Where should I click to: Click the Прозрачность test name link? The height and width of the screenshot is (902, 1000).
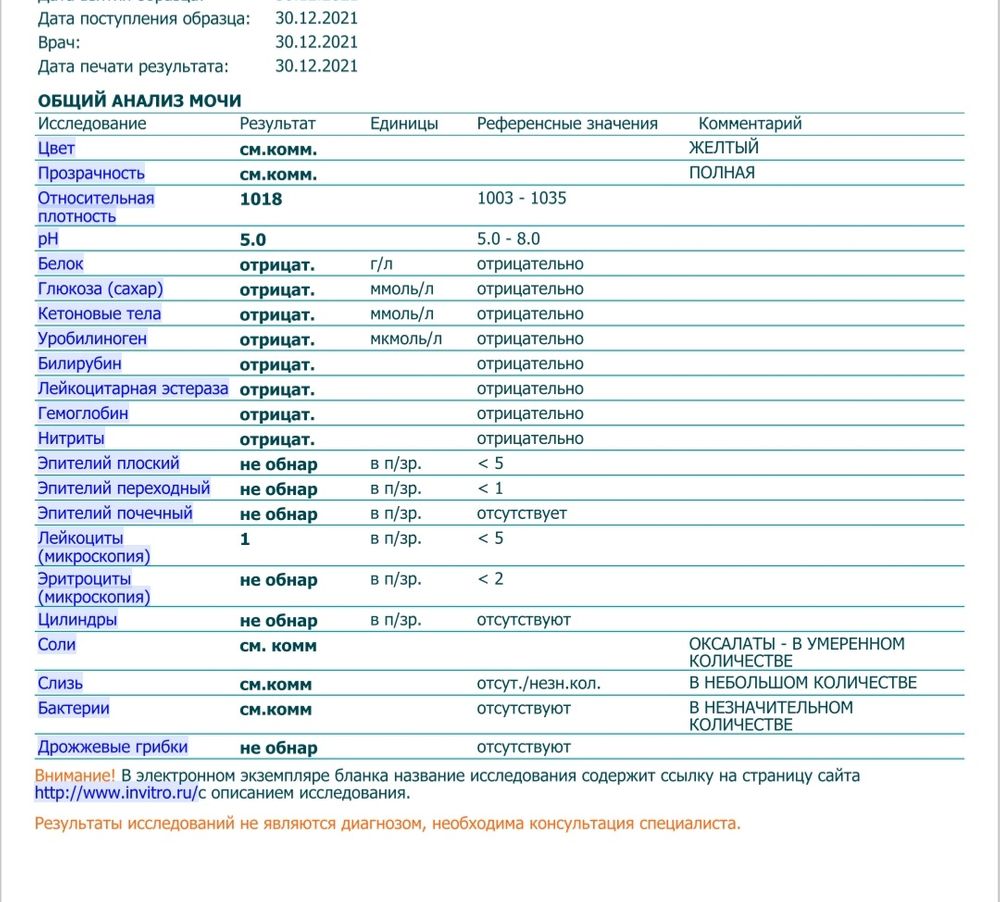(91, 173)
